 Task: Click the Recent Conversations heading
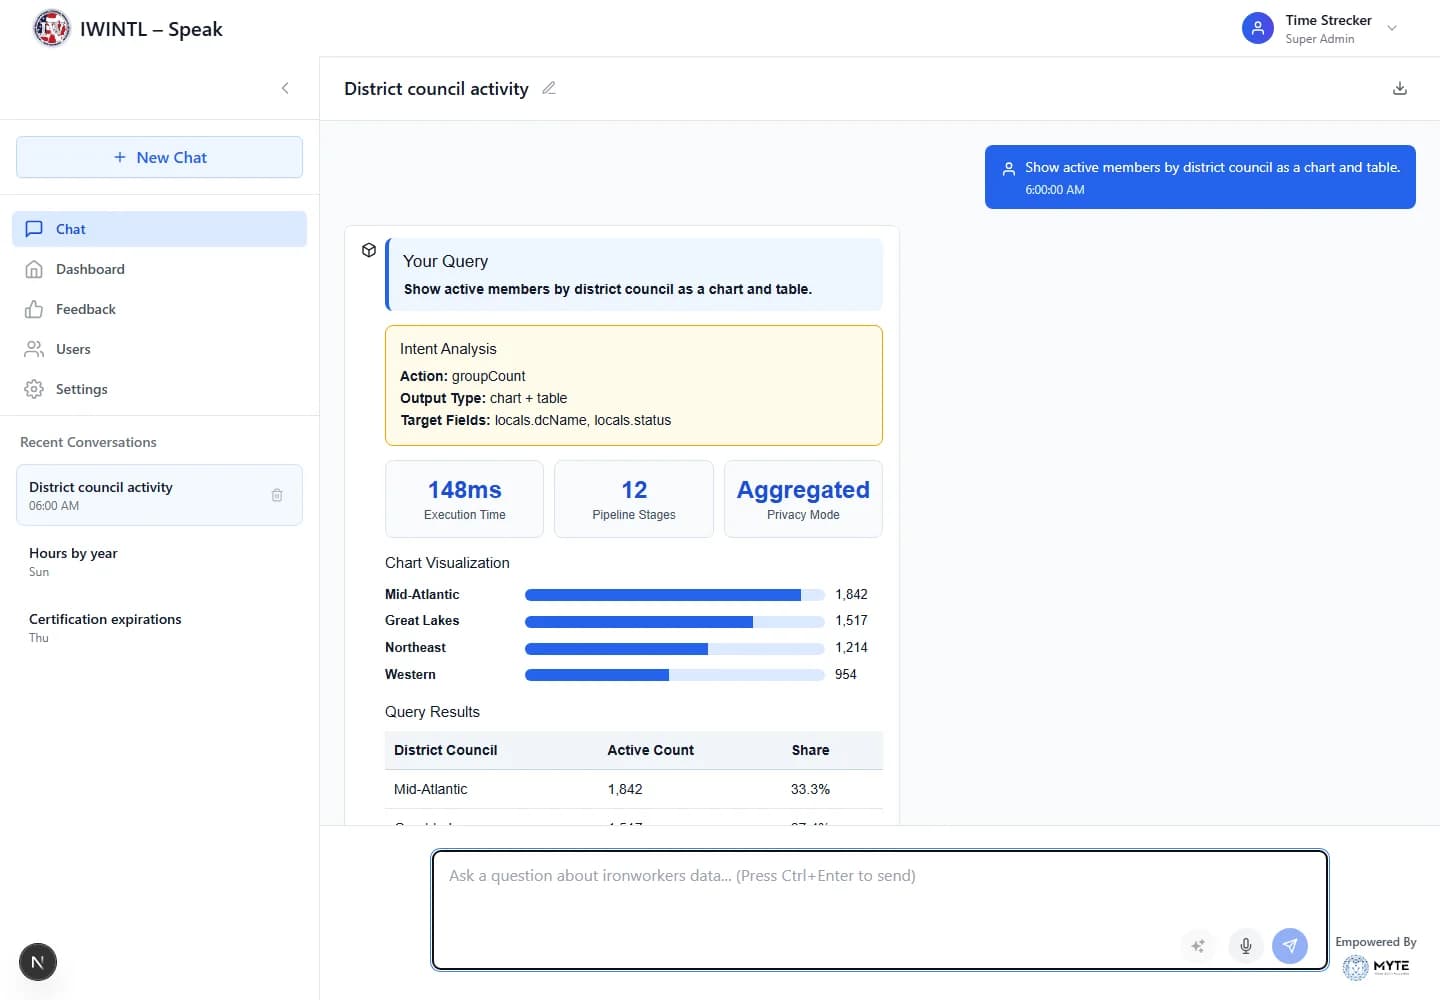point(88,442)
